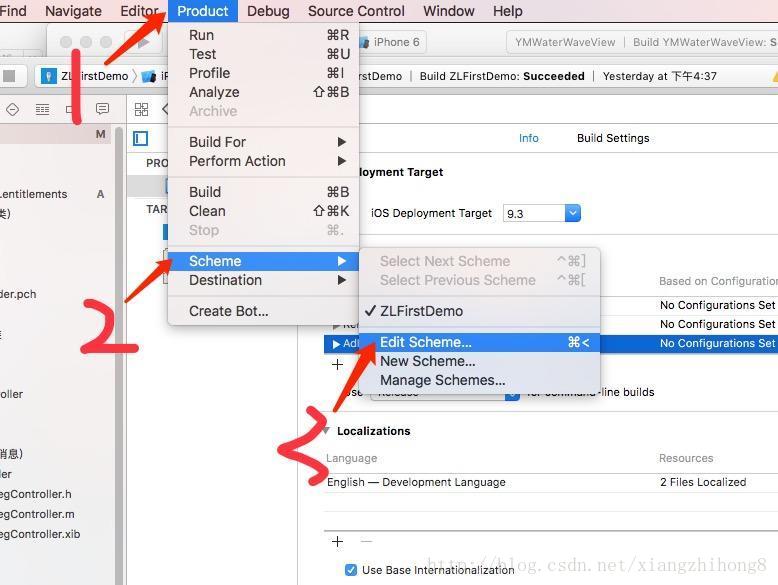Screen dimensions: 778x585
Task: Click the 2 Files Localized cell
Action: [703, 482]
